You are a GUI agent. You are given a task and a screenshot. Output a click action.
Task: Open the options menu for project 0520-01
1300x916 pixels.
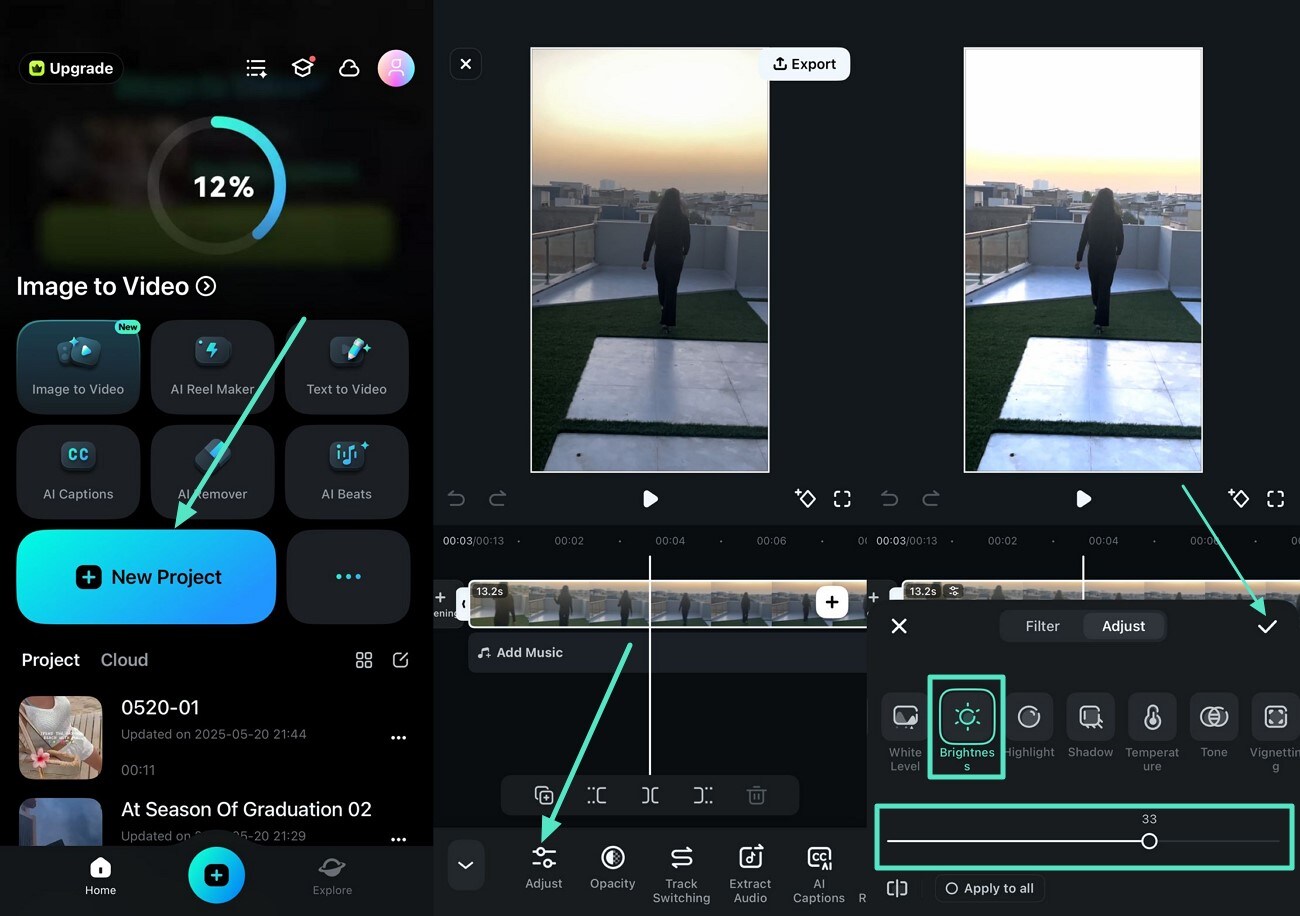pos(398,738)
